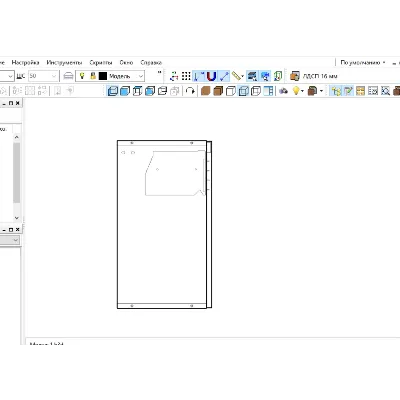Select the white hidden-line cube mode
400x400 pixels.
(x=231, y=91)
